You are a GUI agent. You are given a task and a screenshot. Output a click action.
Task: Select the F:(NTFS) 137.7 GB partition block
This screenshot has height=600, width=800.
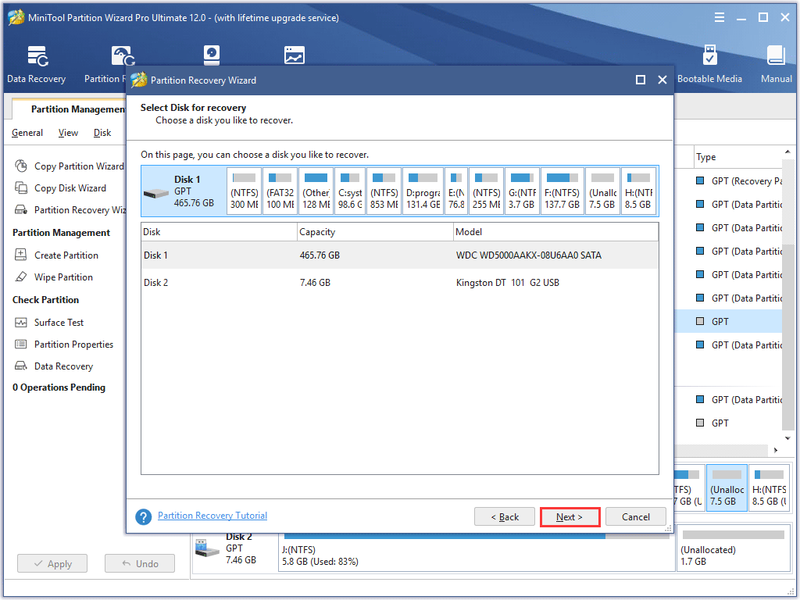tap(562, 191)
